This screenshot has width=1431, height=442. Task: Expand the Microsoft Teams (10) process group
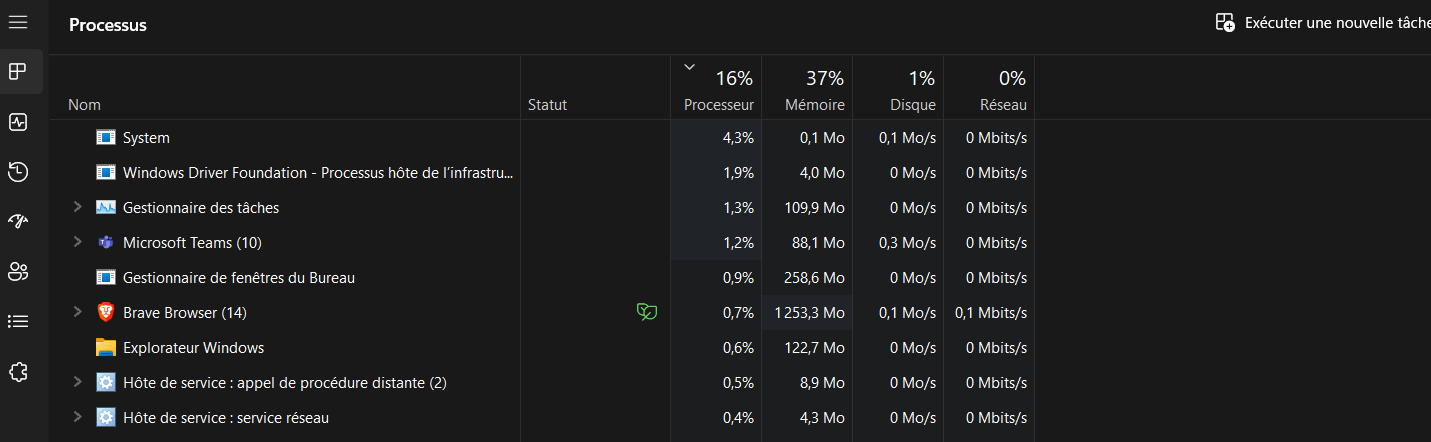coord(77,243)
